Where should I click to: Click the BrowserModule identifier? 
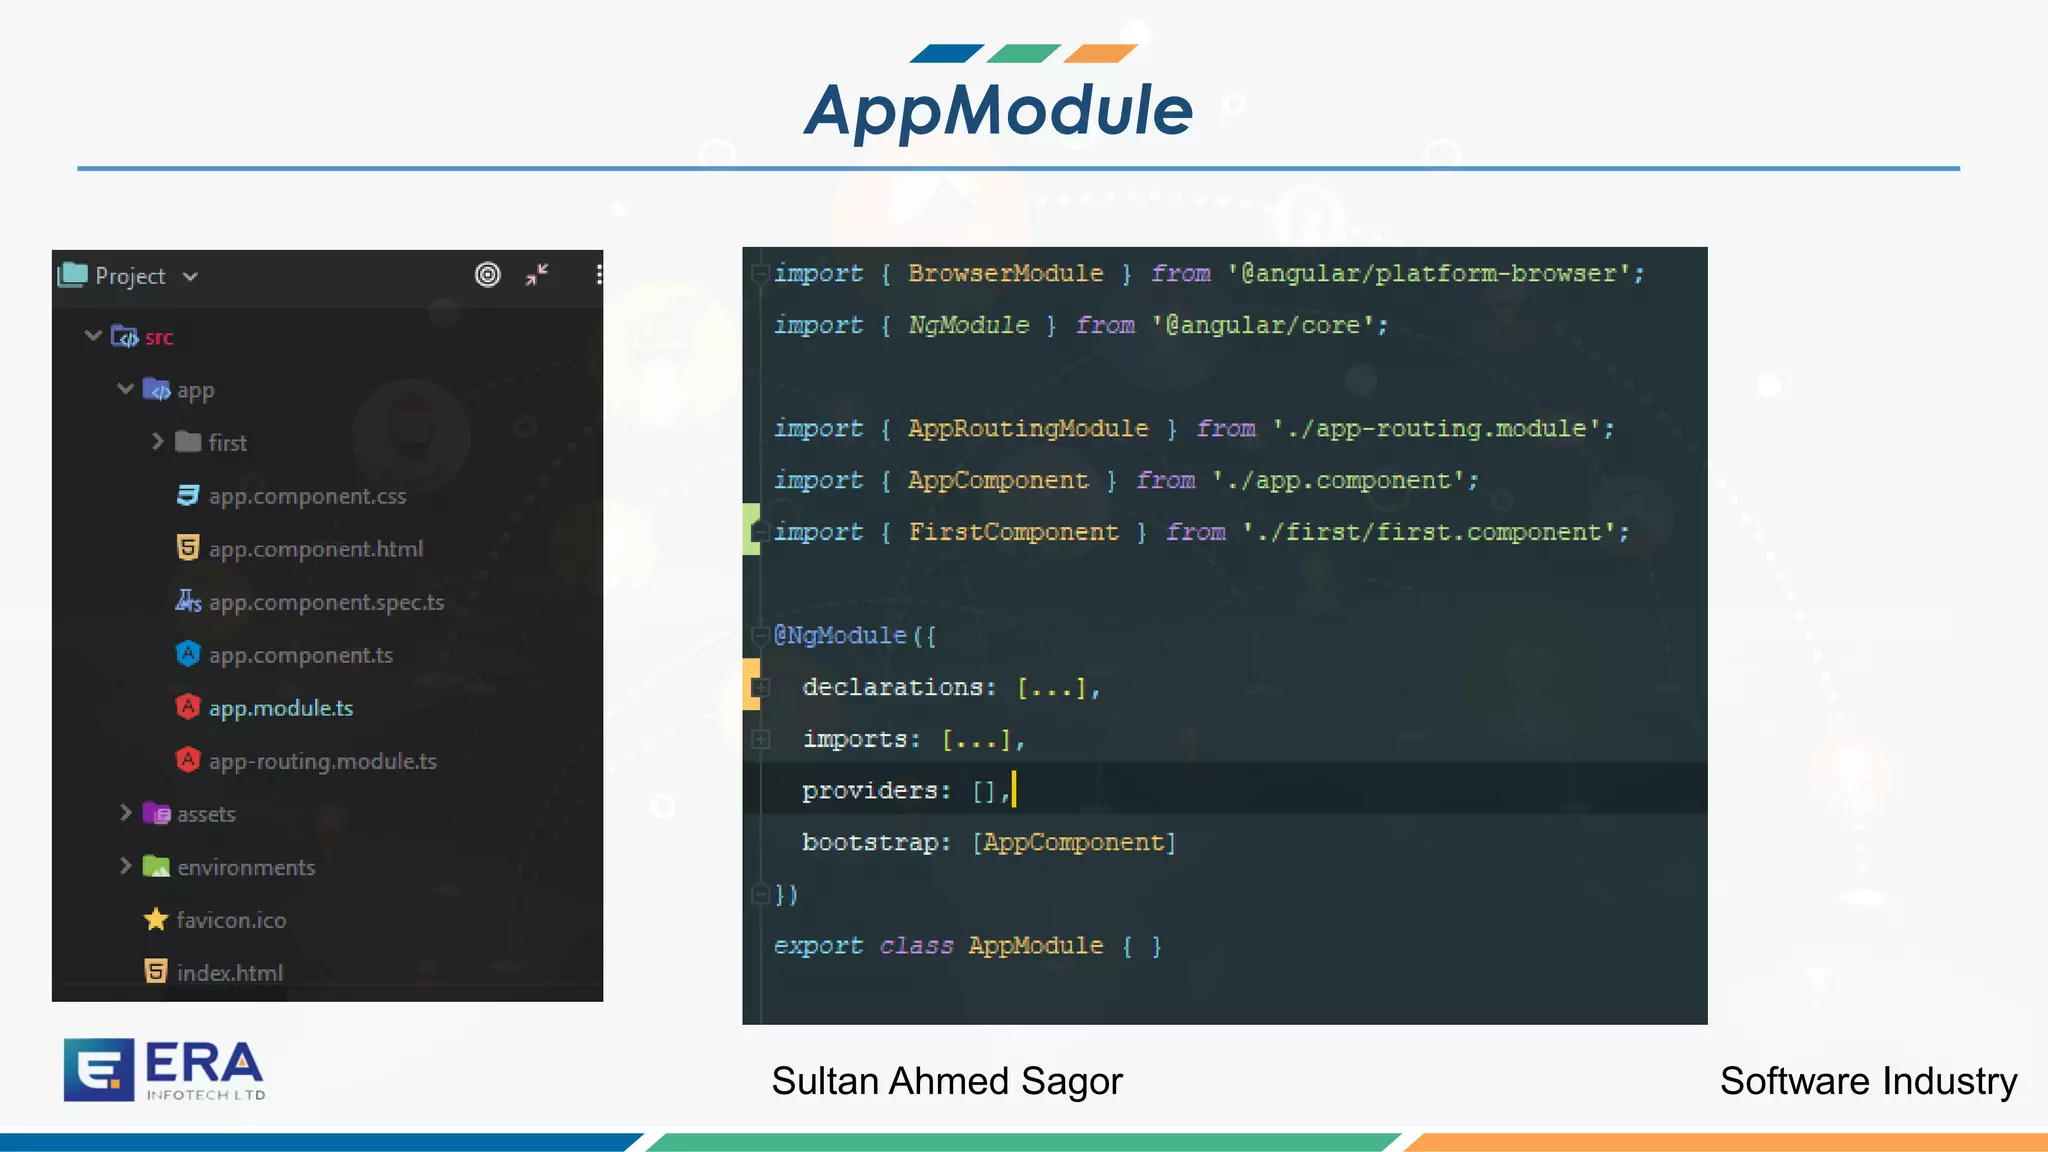tap(1006, 273)
